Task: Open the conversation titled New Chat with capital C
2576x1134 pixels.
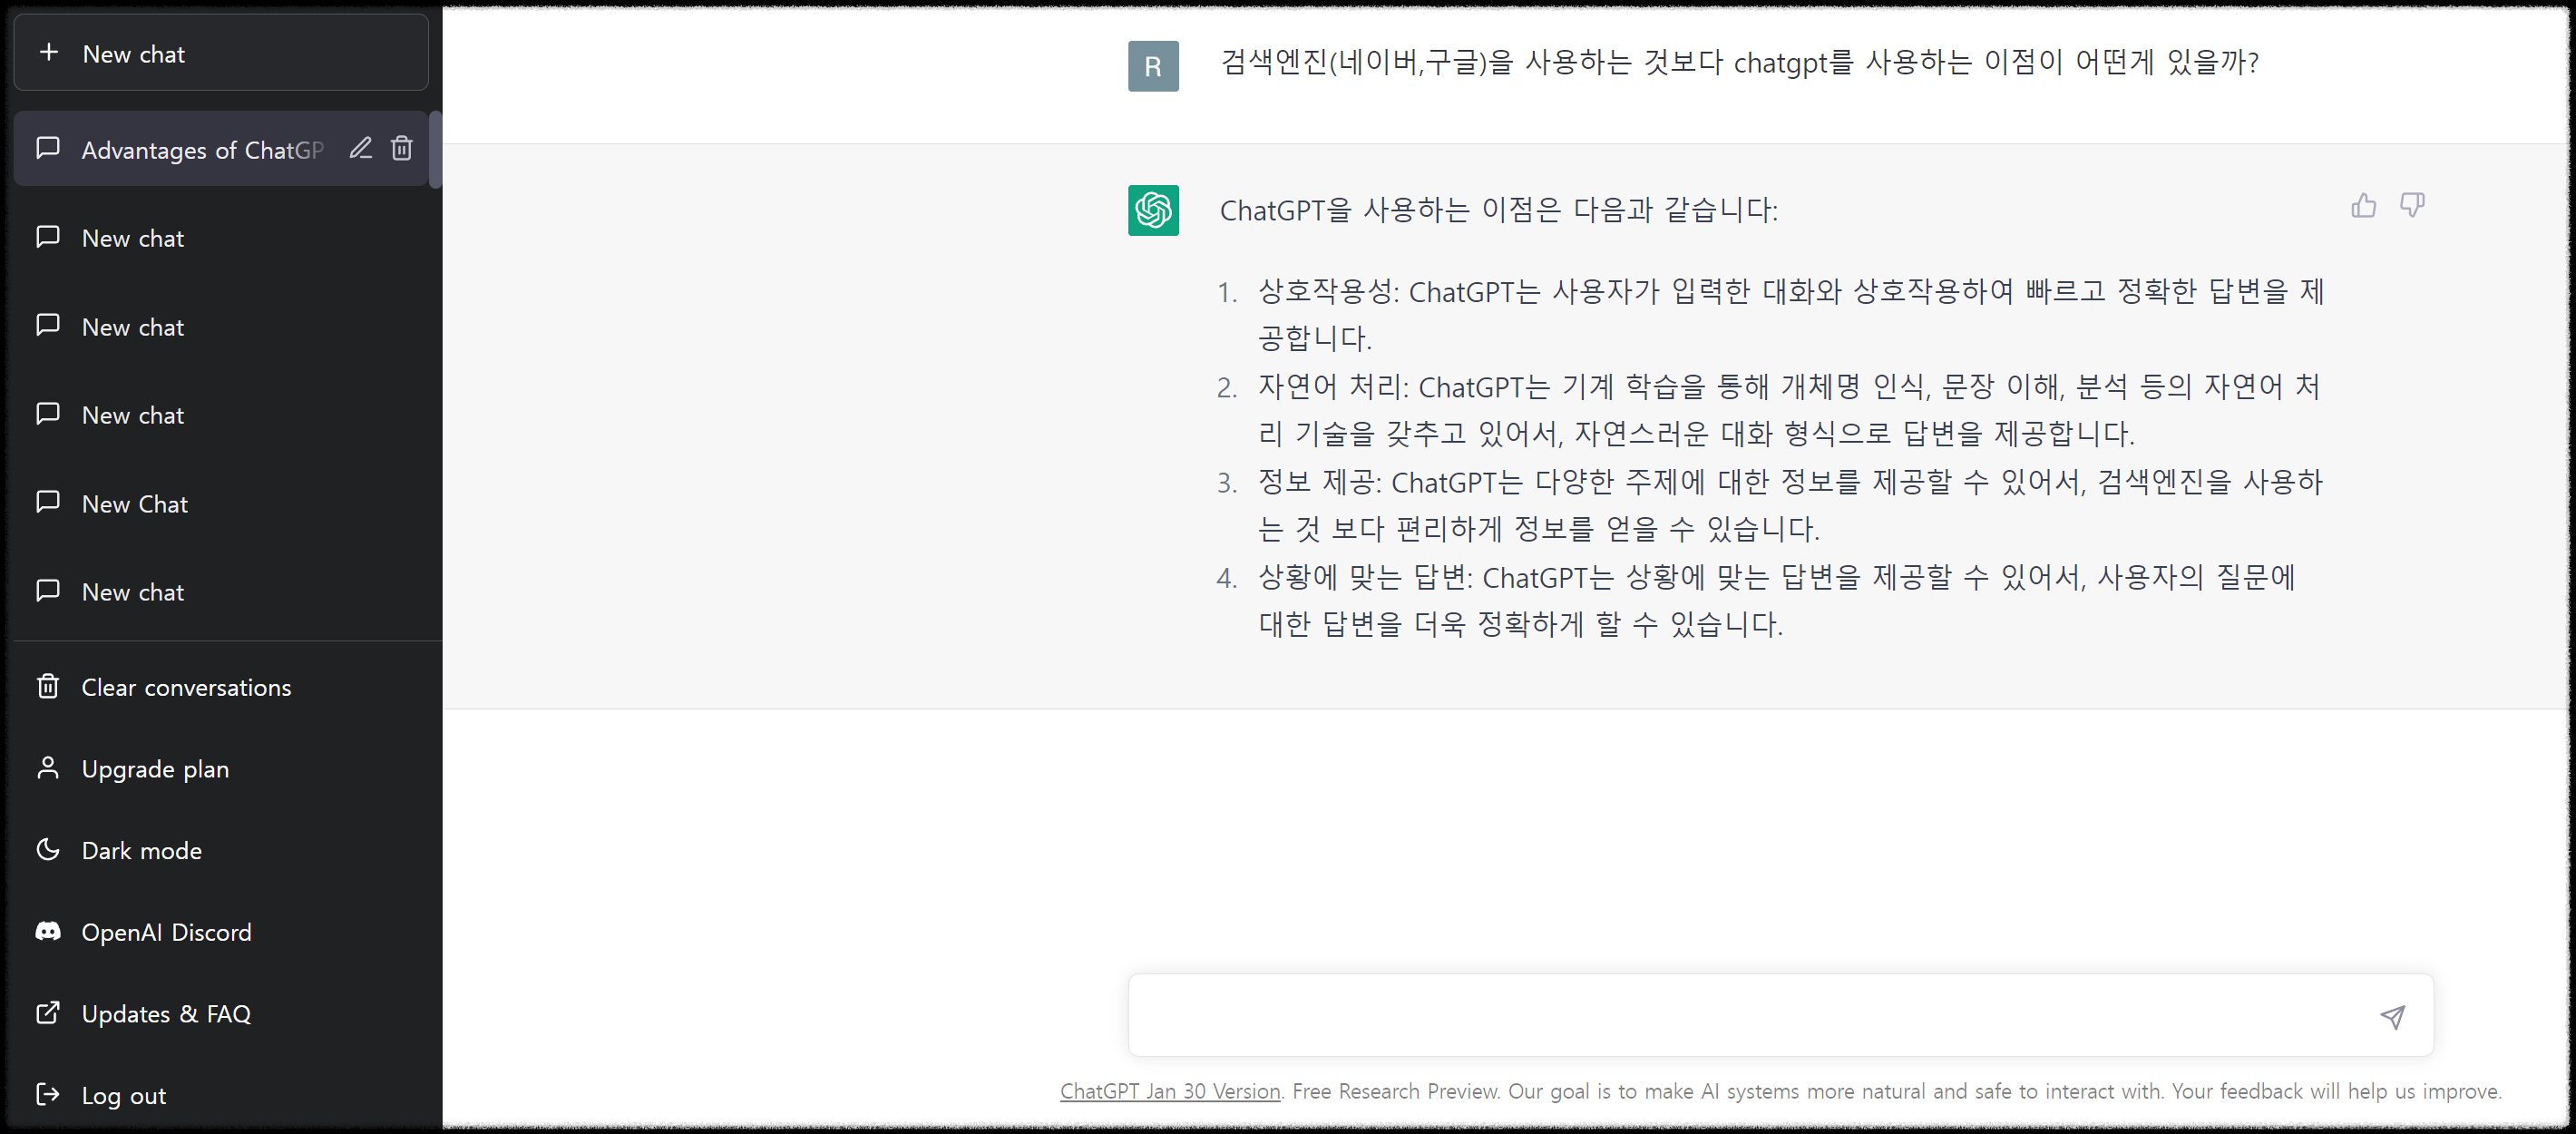Action: [x=221, y=503]
